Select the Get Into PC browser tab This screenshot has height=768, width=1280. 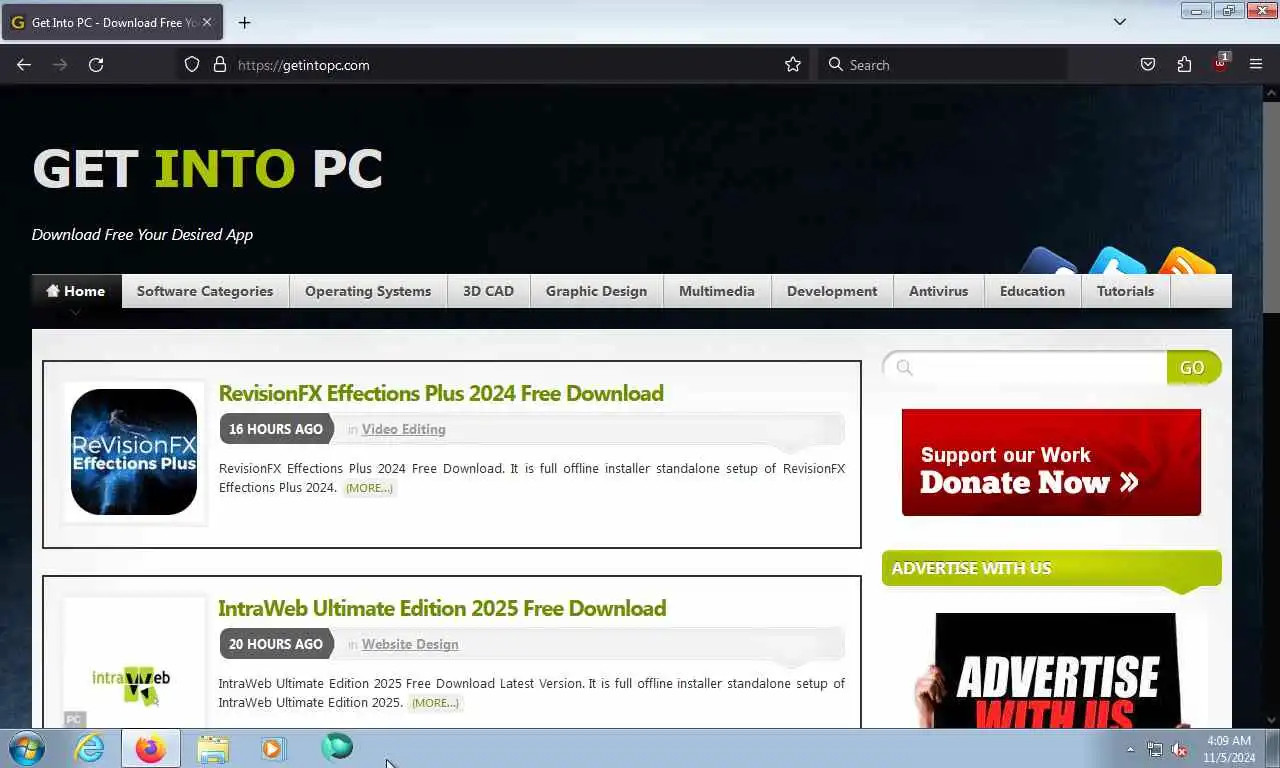(x=110, y=22)
